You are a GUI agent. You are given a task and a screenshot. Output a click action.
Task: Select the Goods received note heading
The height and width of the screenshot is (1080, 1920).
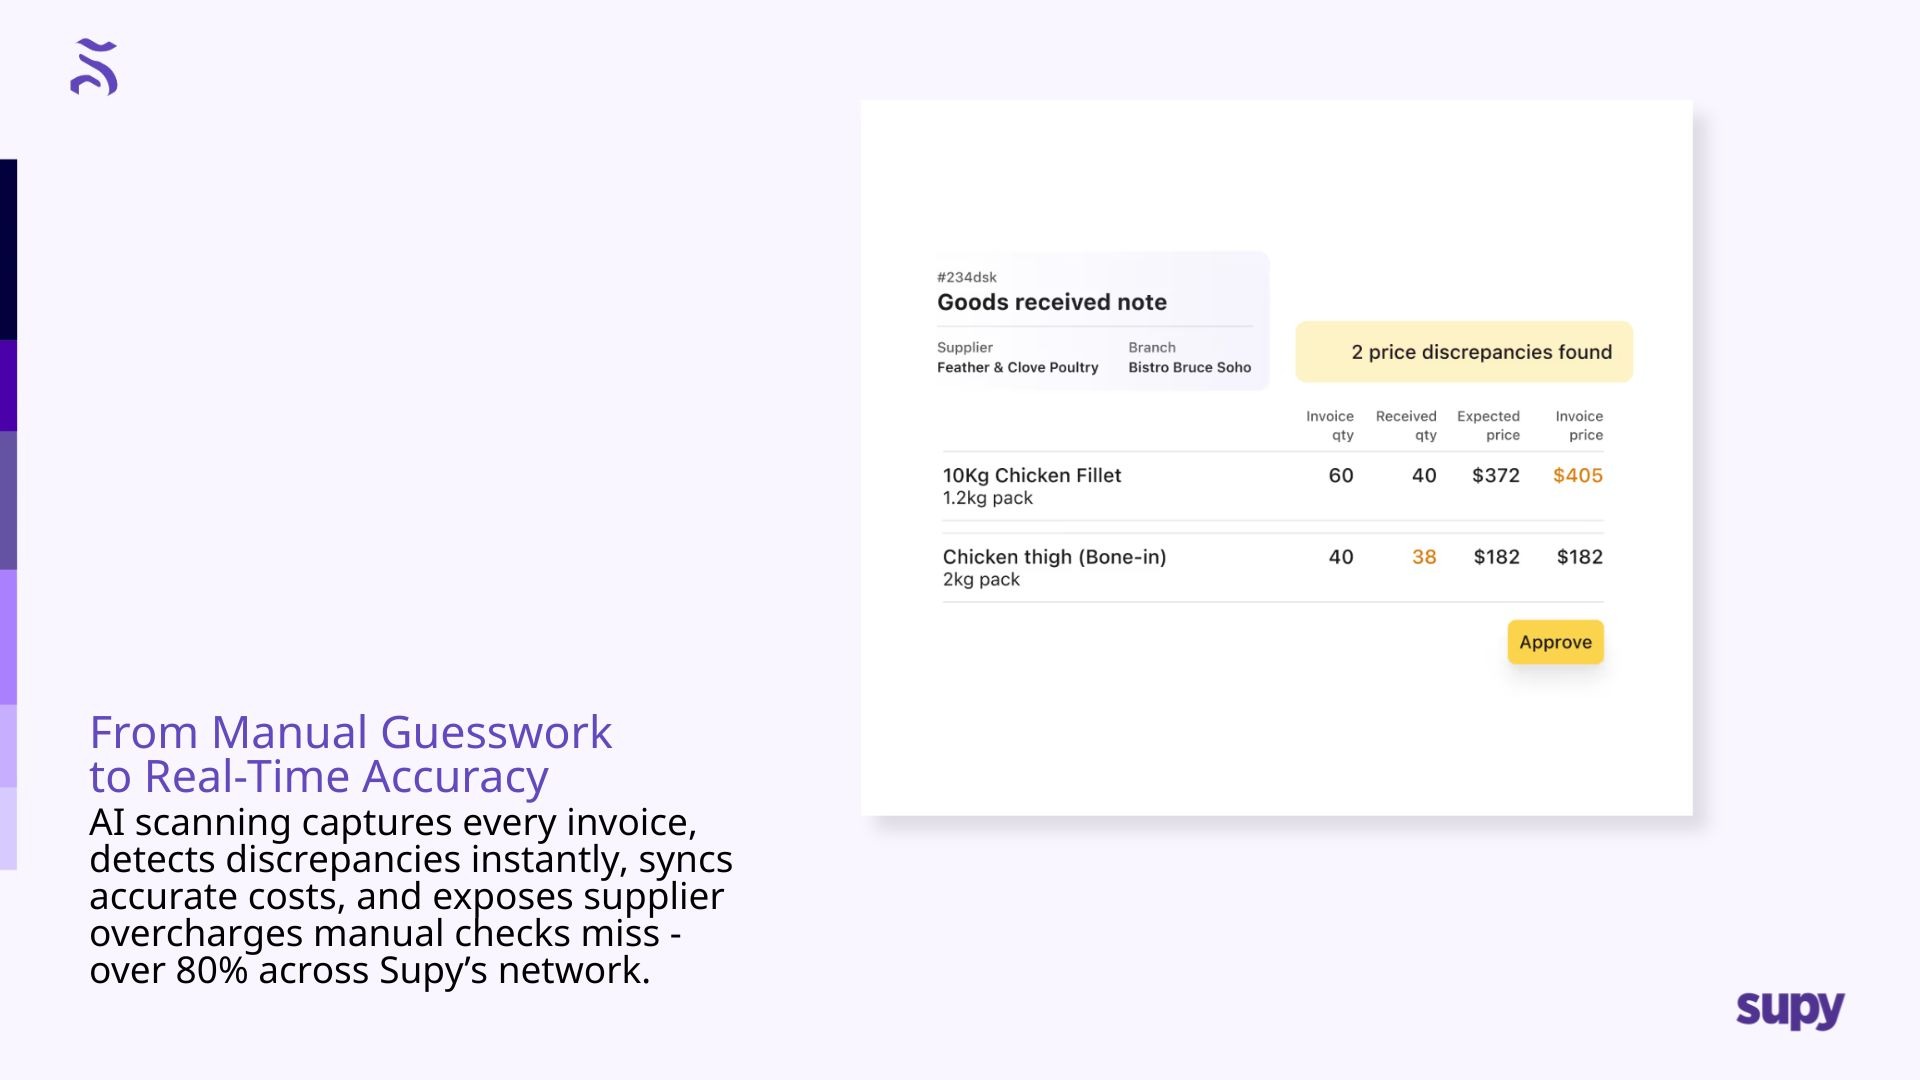coord(1051,302)
